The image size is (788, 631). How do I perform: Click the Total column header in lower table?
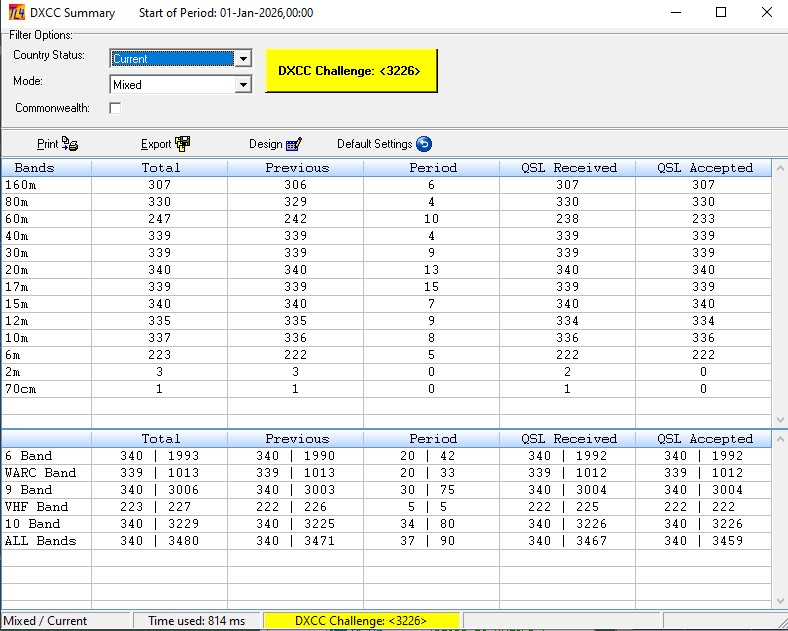pyautogui.click(x=160, y=439)
